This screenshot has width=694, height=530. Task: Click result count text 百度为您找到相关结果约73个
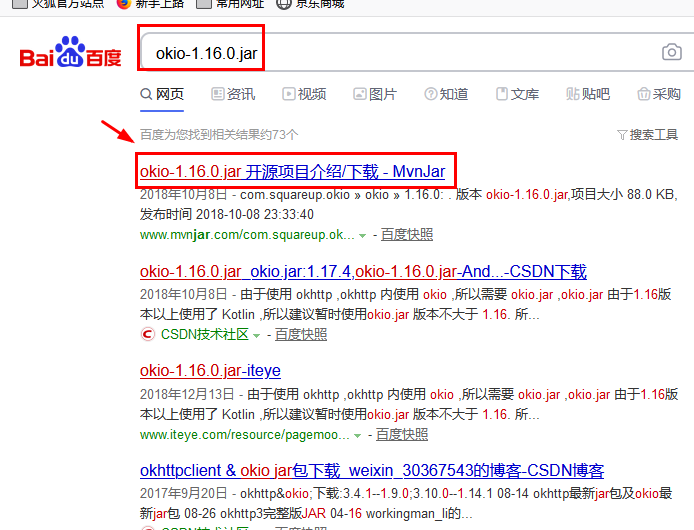coord(219,135)
